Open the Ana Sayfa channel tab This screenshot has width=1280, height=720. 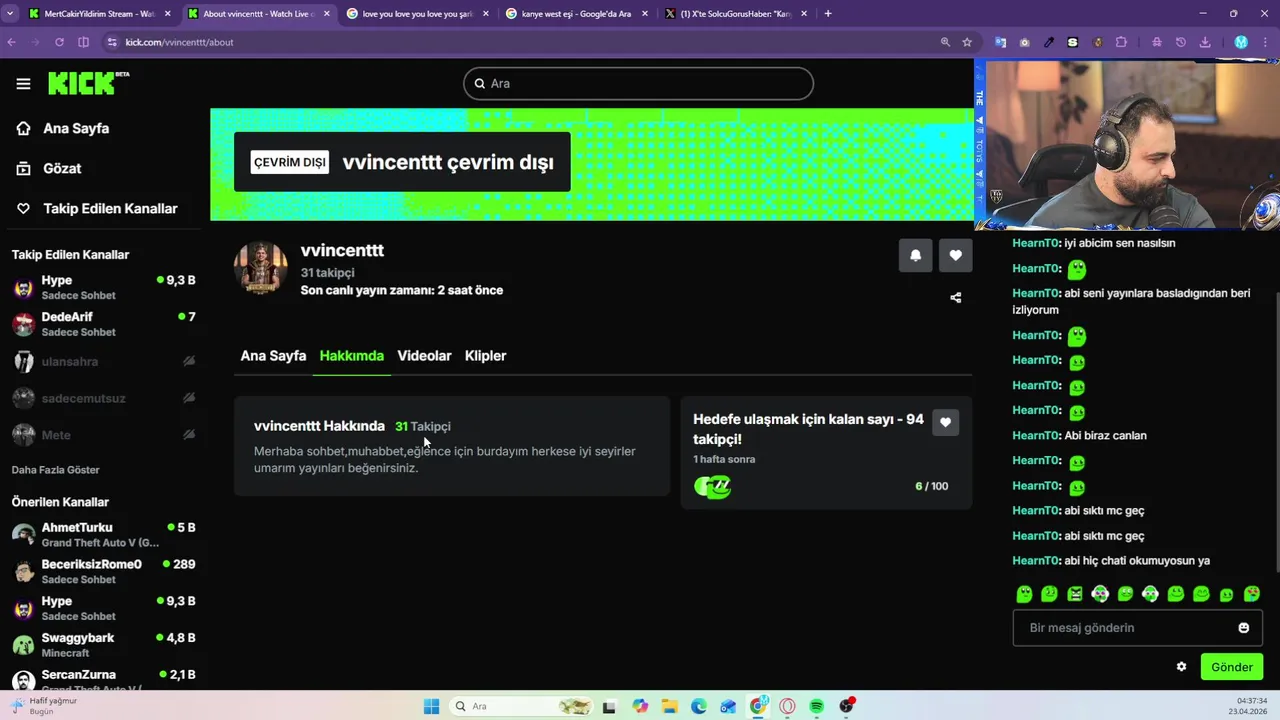pyautogui.click(x=273, y=356)
